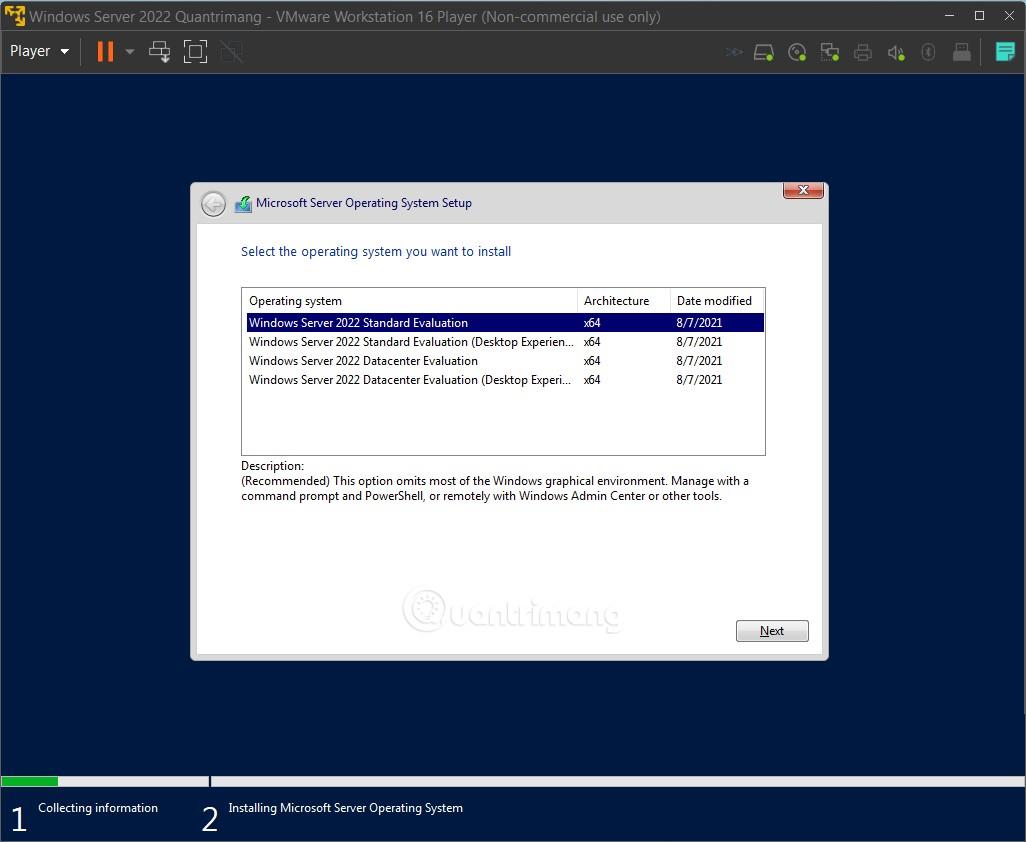Pause the virtual machine with the orange icon

(x=105, y=51)
